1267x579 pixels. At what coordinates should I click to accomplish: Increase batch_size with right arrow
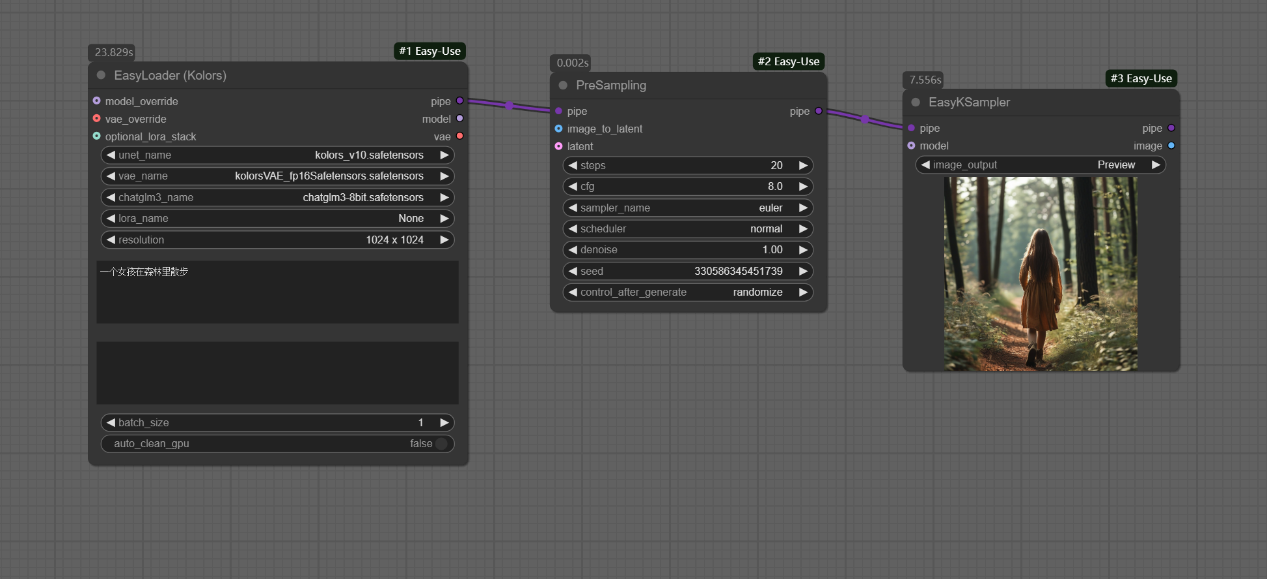(444, 423)
